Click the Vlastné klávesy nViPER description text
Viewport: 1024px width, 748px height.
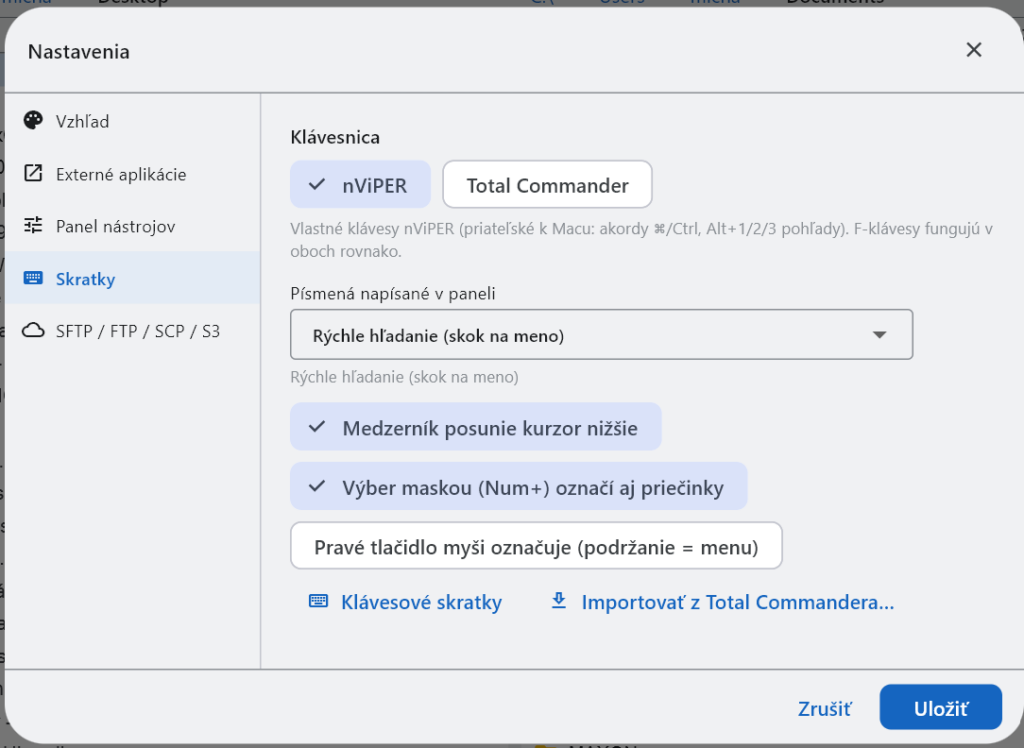641,240
